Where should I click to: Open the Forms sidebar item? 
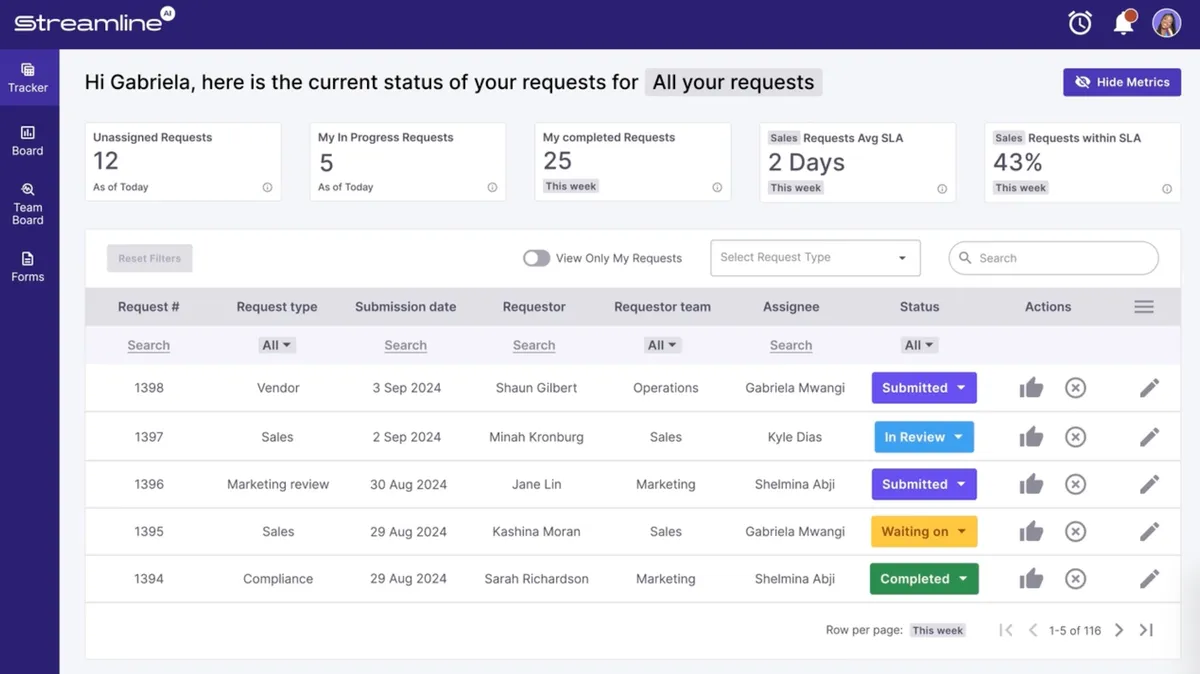pos(28,267)
